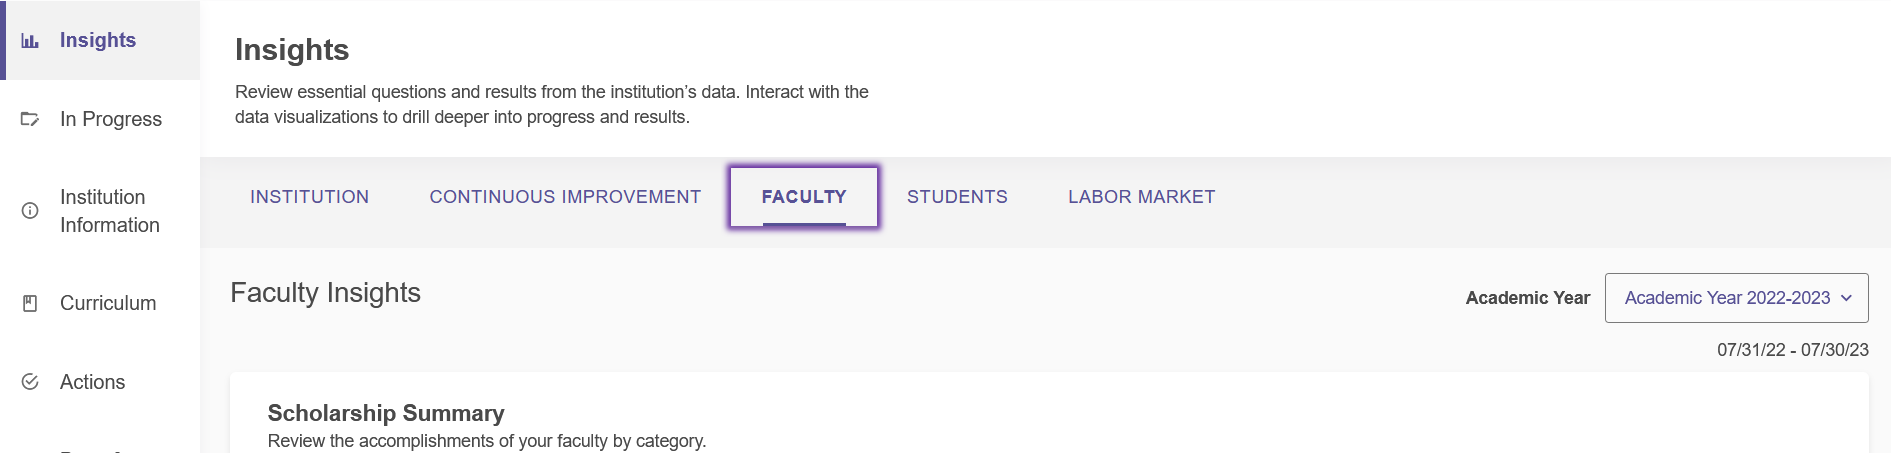Open Insights from the sidebar label
The height and width of the screenshot is (453, 1891).
(98, 40)
